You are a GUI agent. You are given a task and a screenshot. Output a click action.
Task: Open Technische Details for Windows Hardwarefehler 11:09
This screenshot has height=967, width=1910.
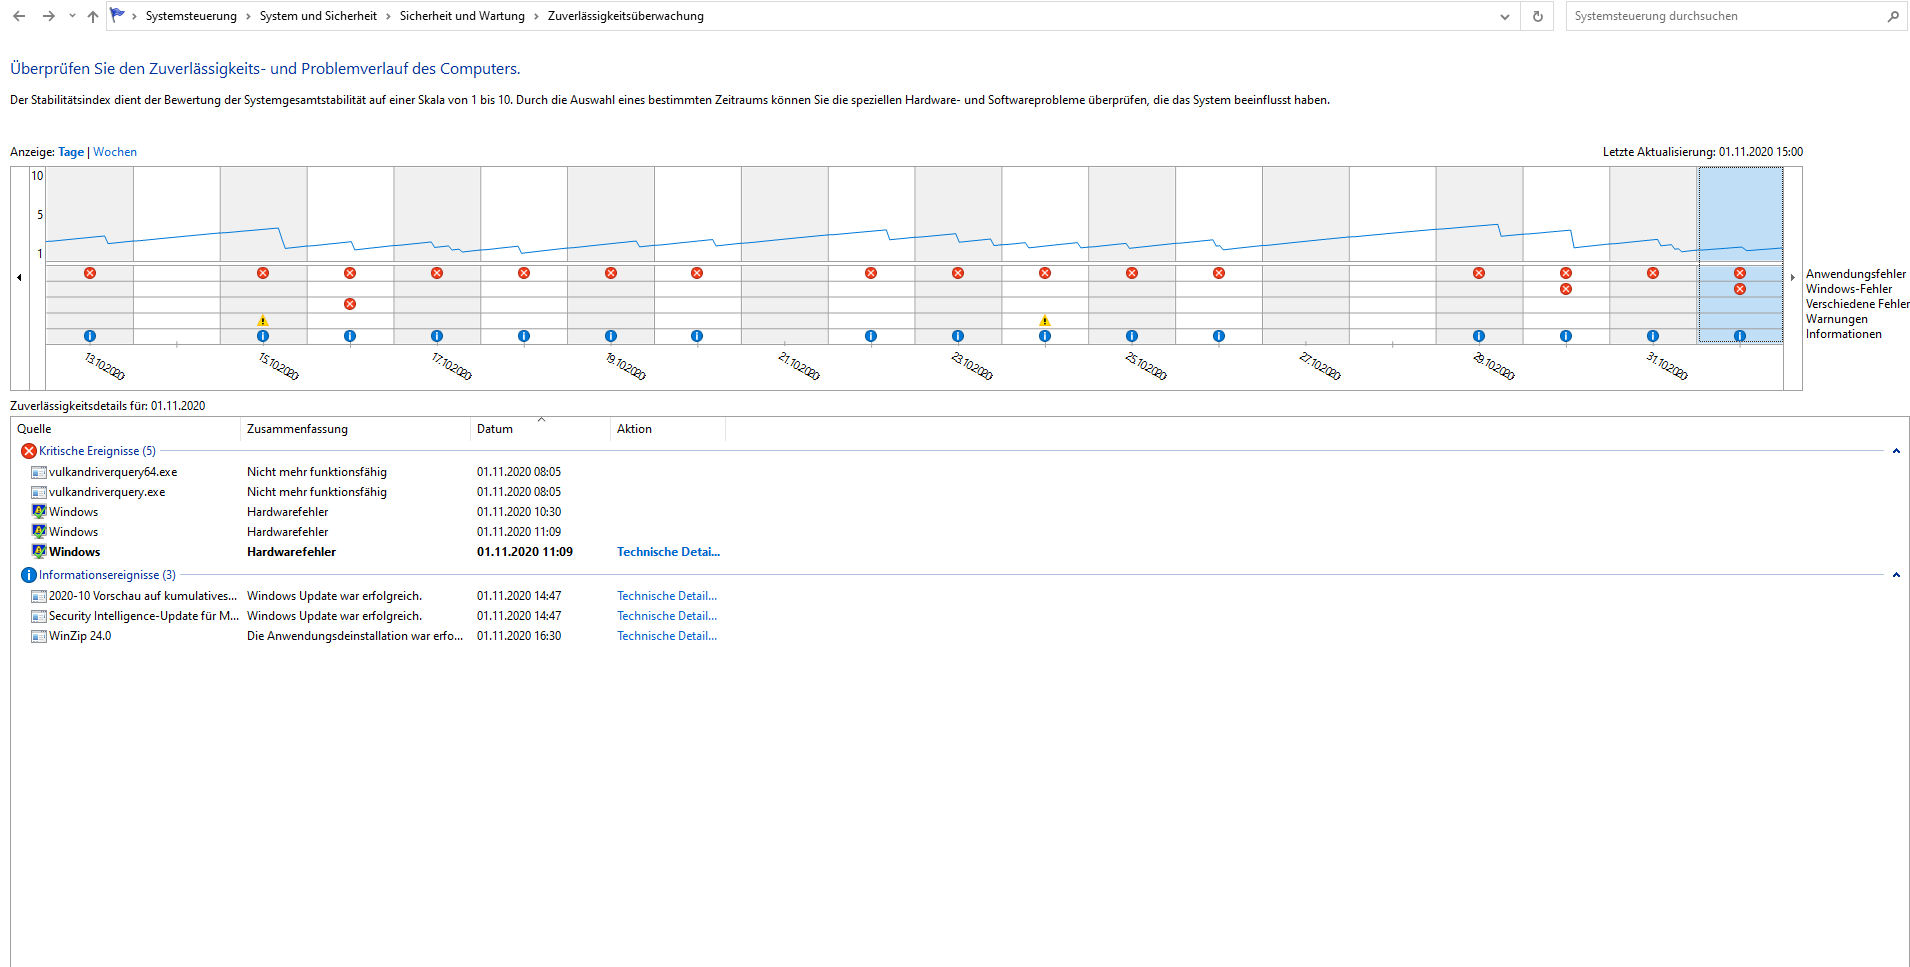tap(668, 552)
